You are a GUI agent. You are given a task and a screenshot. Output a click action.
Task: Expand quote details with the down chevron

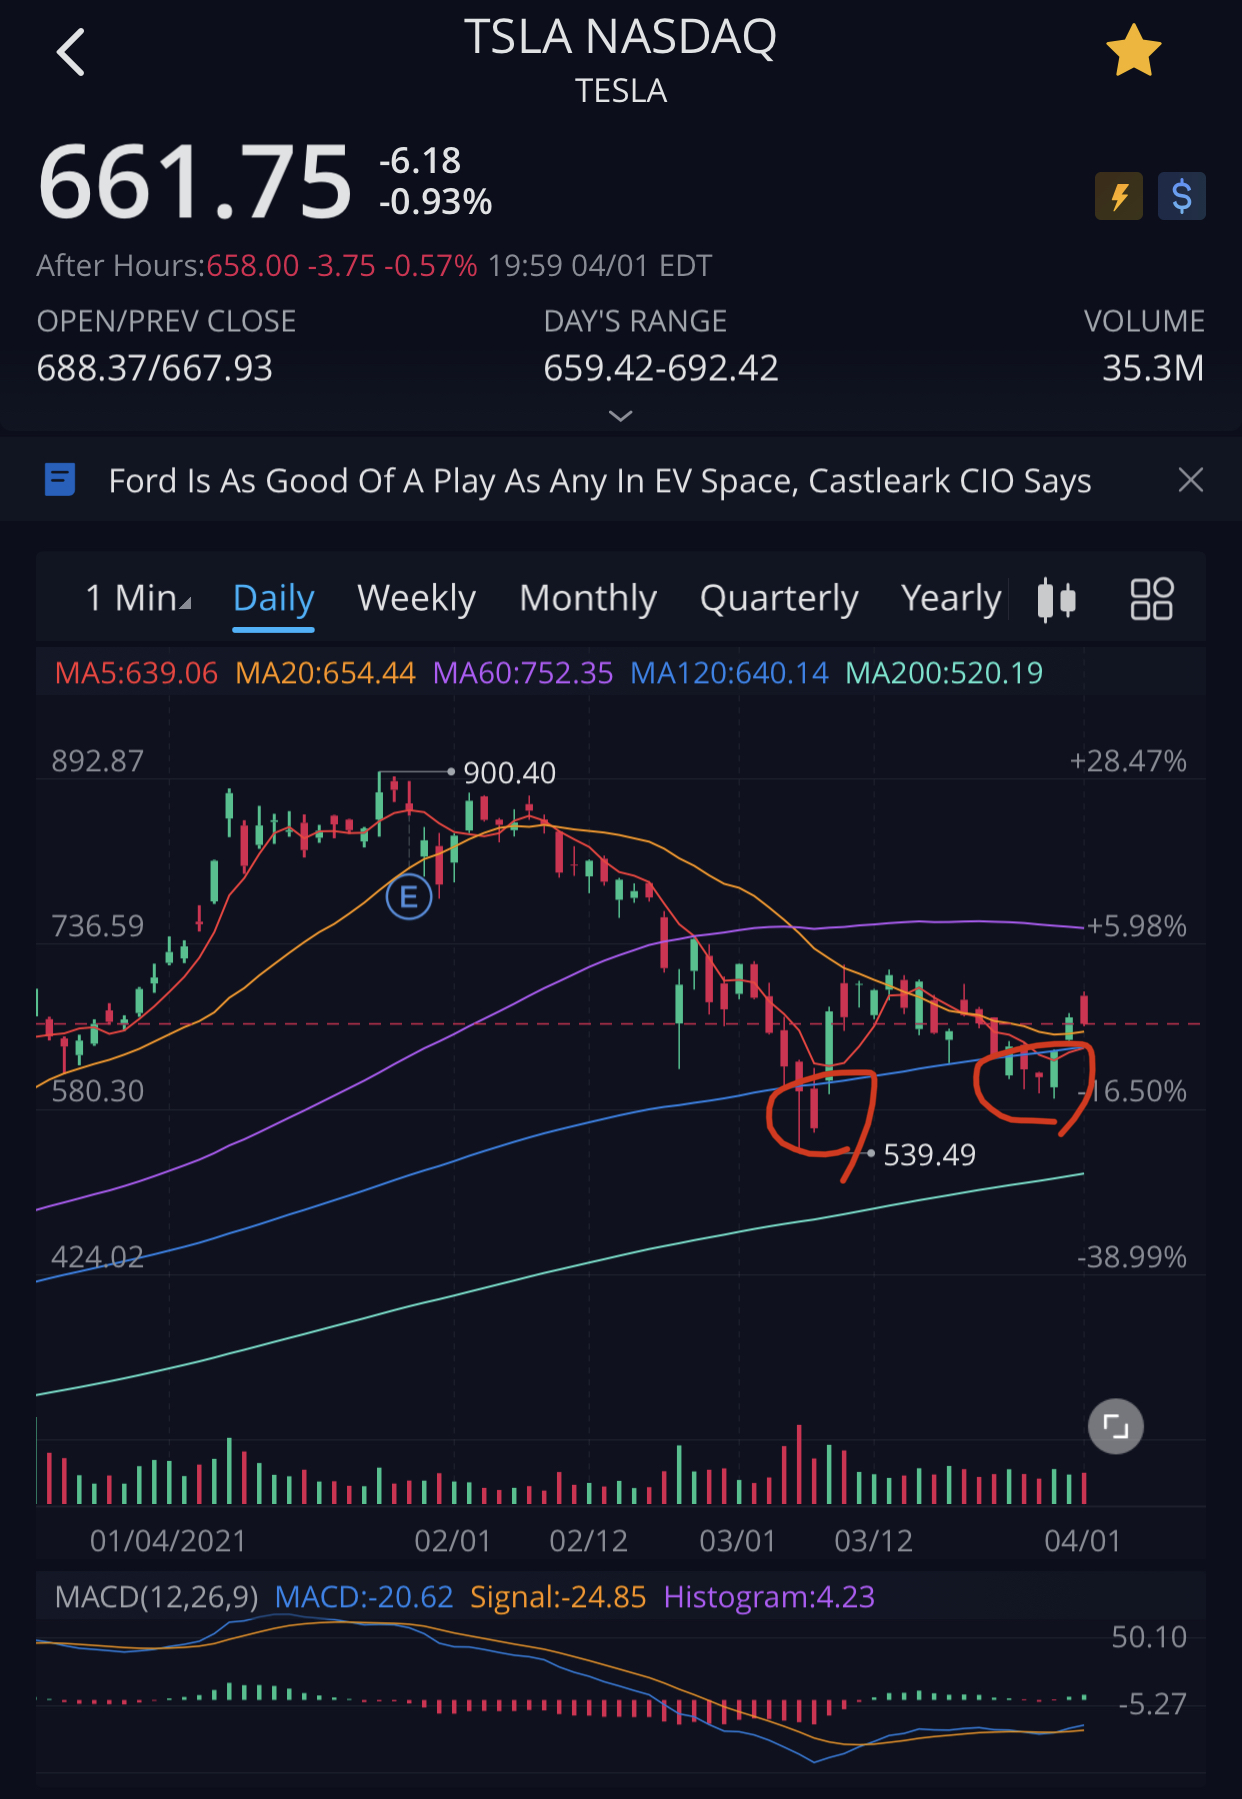pos(621,416)
